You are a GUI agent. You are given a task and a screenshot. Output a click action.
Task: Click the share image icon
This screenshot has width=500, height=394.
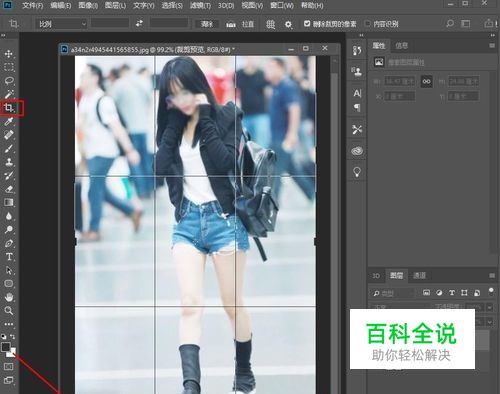coord(488,23)
